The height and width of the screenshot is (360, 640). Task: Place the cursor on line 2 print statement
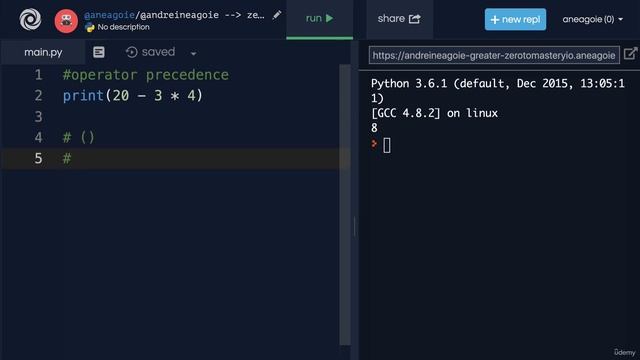click(x=133, y=96)
